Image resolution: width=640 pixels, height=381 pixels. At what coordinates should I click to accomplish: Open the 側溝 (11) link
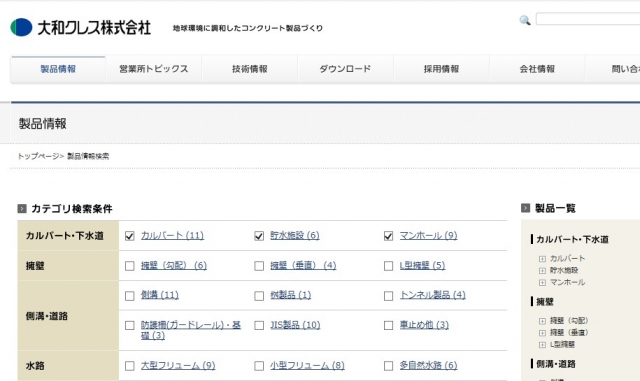coord(160,295)
